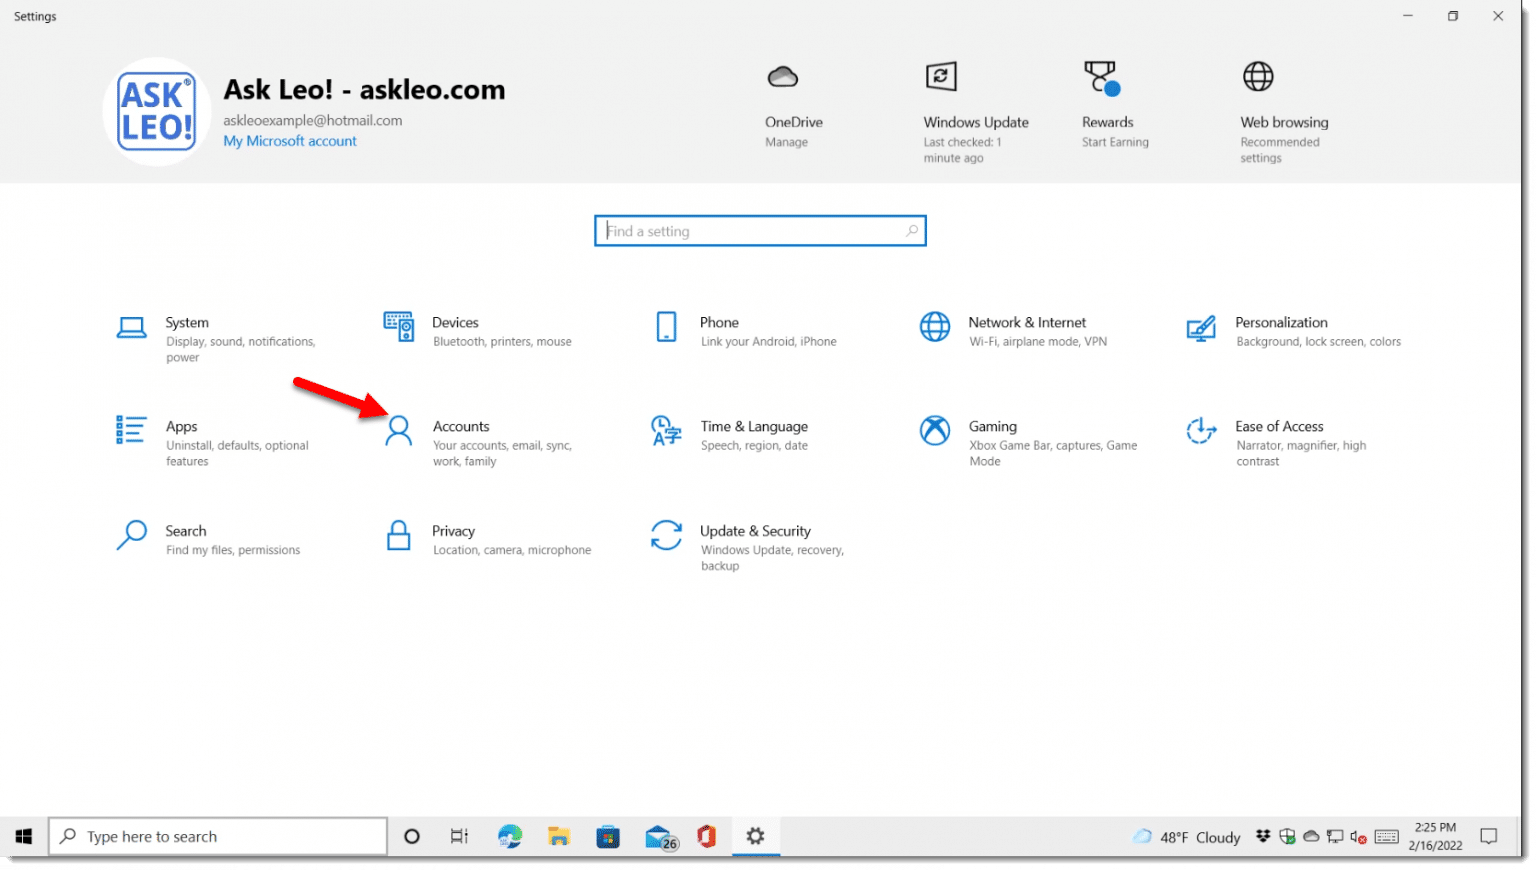The width and height of the screenshot is (1536, 870).
Task: Open System settings category
Action: [x=186, y=328]
